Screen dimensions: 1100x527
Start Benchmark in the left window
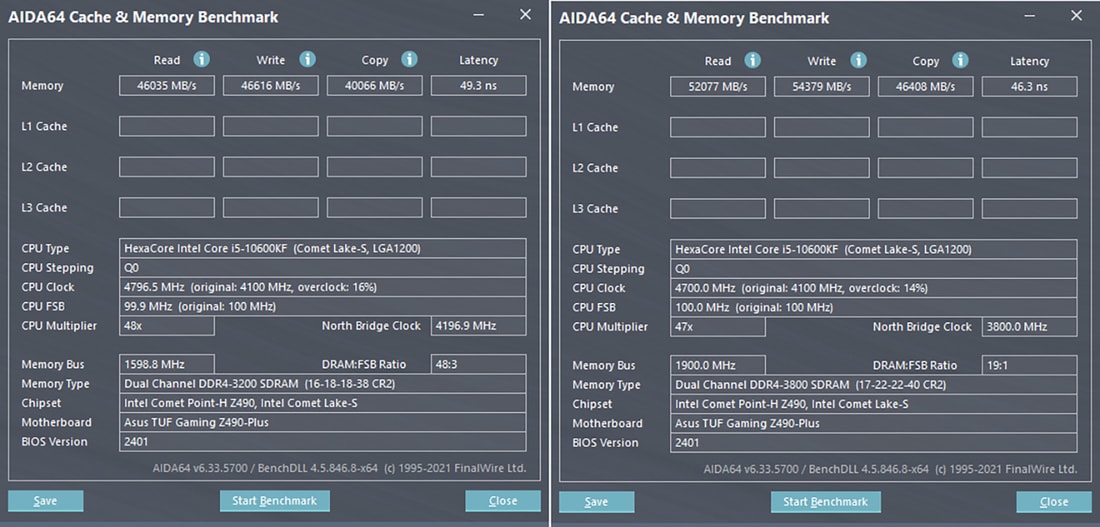coord(274,501)
